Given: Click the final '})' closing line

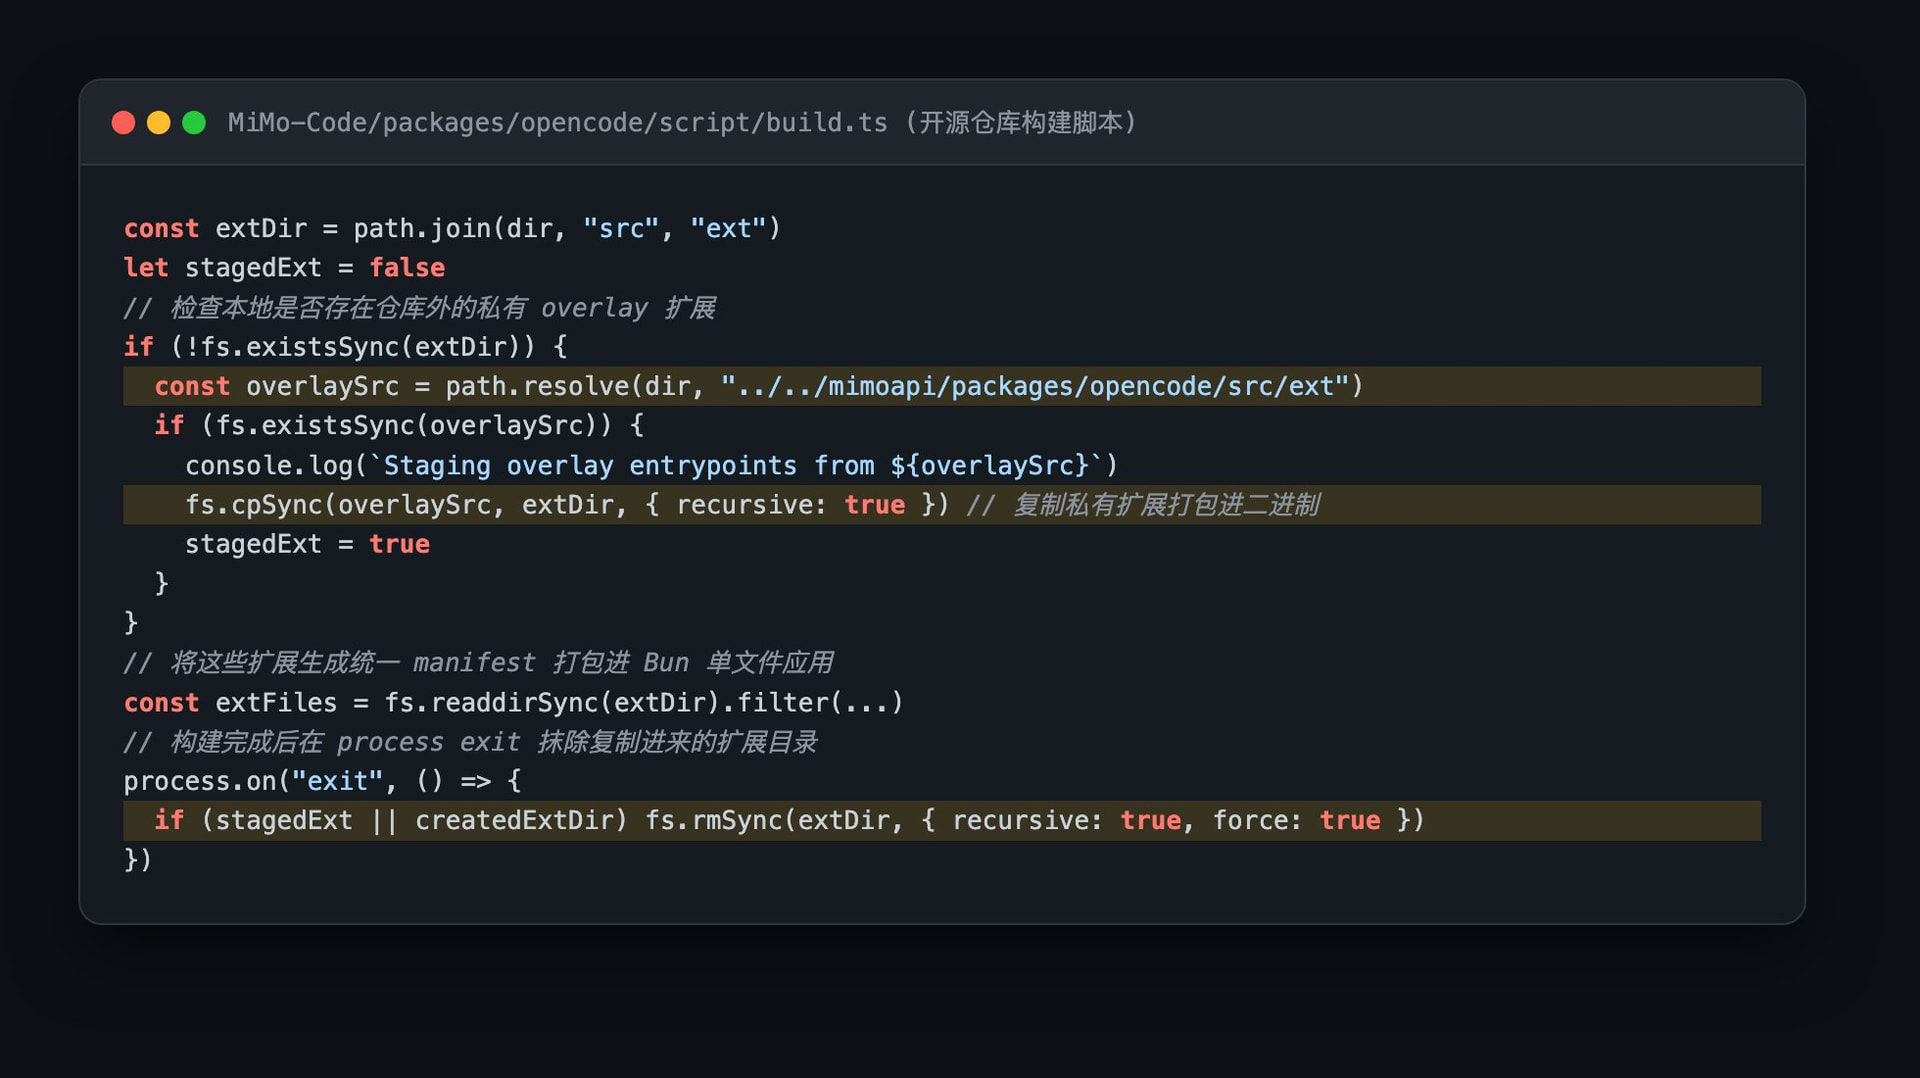Looking at the screenshot, I should pos(138,860).
